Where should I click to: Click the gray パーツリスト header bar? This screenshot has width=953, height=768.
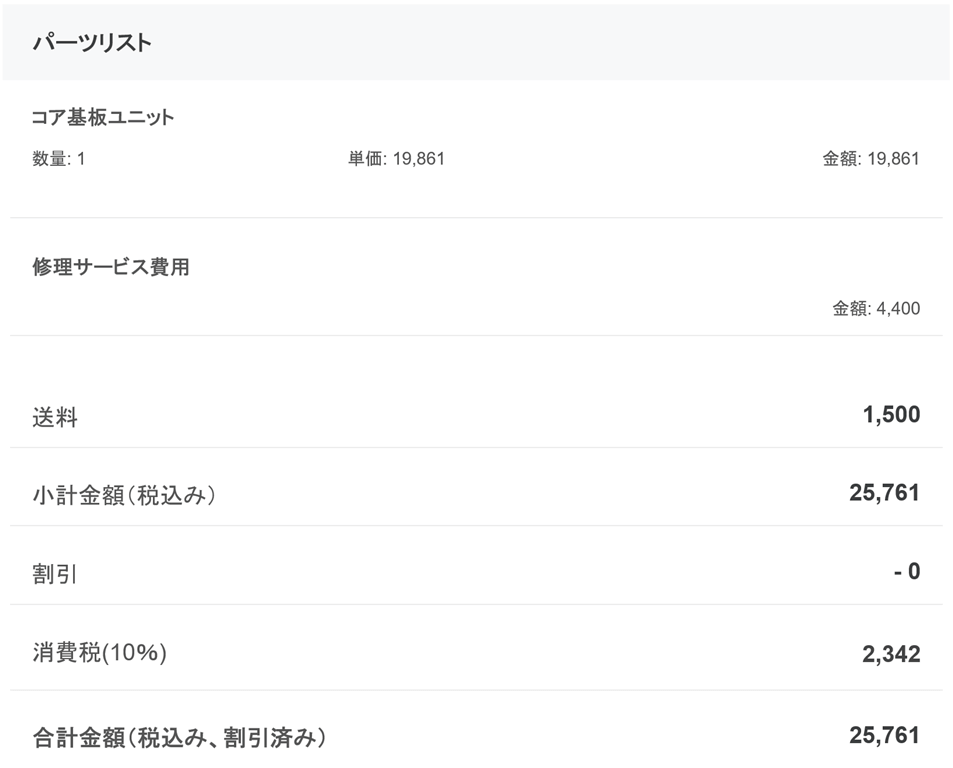476,42
